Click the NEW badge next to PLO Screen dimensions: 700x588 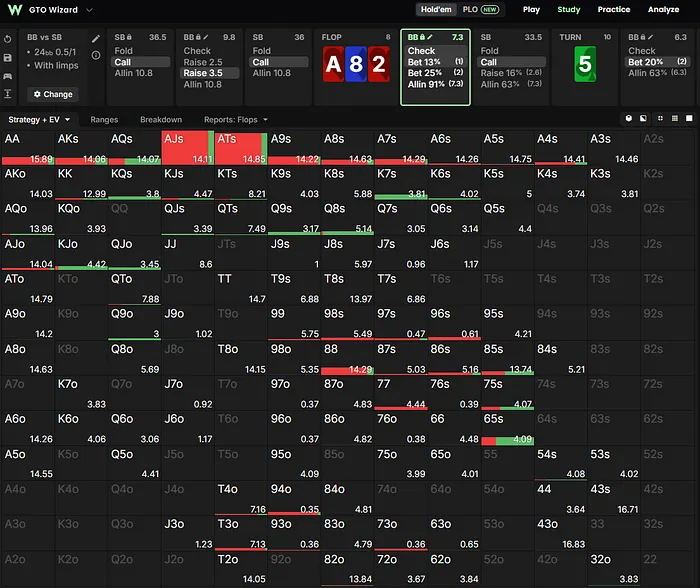[490, 9]
